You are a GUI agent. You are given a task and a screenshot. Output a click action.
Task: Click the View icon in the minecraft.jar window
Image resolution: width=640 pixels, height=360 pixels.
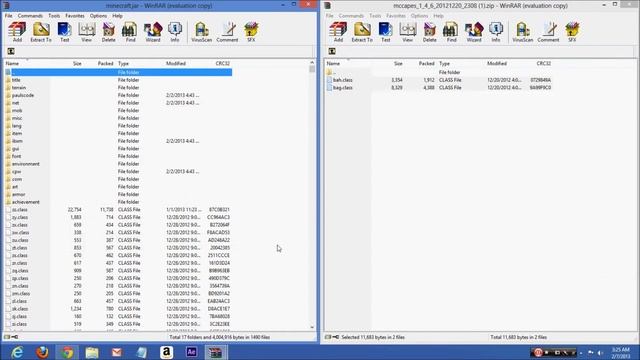[x=87, y=32]
